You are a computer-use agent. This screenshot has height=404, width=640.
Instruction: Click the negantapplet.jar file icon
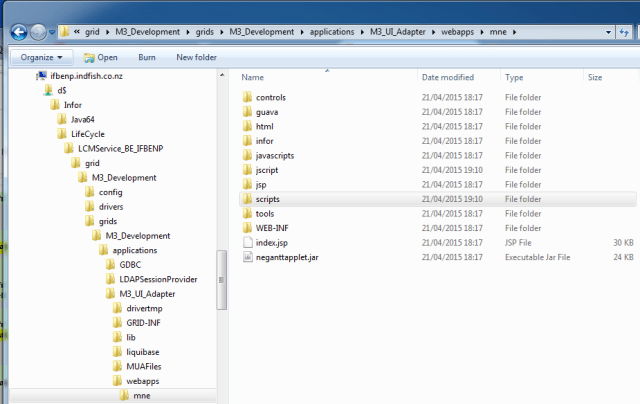pos(247,257)
